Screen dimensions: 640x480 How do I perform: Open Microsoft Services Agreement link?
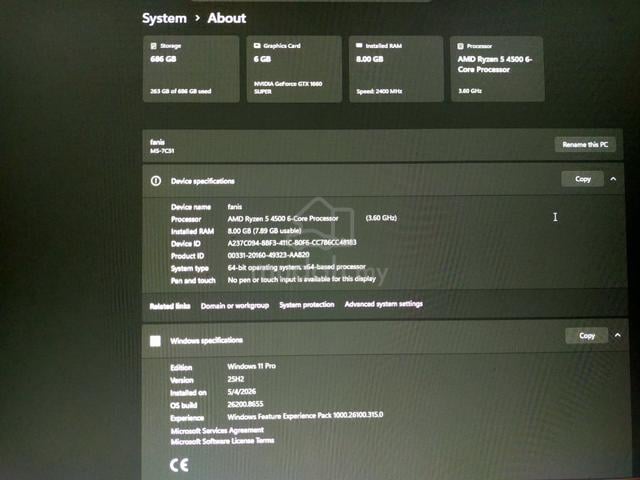(x=217, y=431)
